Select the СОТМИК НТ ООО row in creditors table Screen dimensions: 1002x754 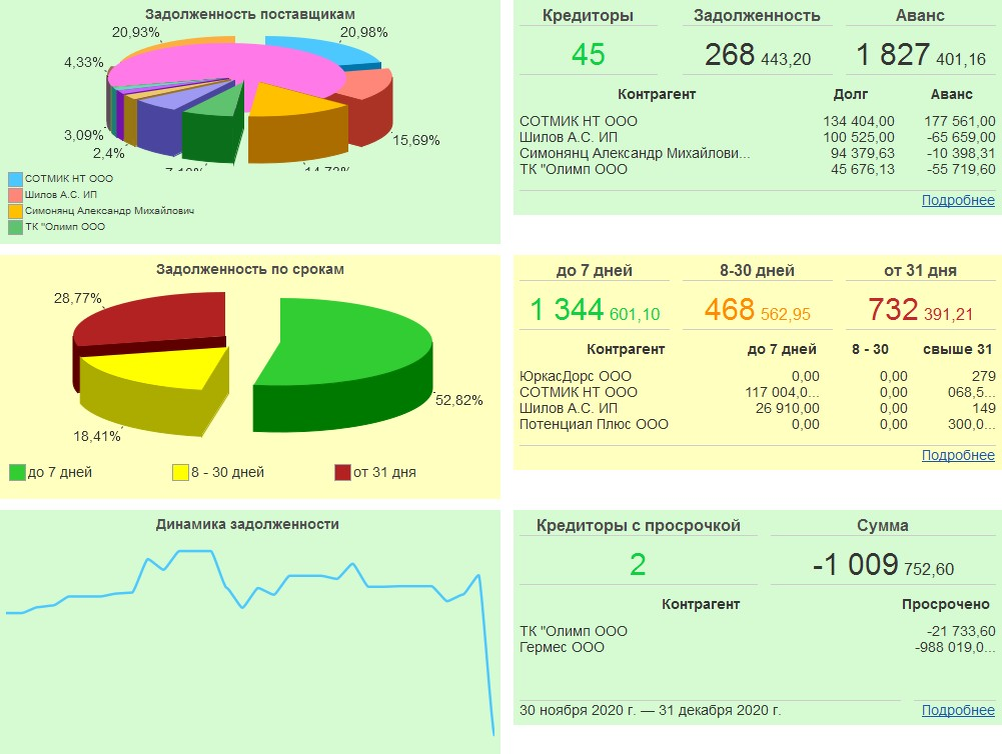click(757, 121)
